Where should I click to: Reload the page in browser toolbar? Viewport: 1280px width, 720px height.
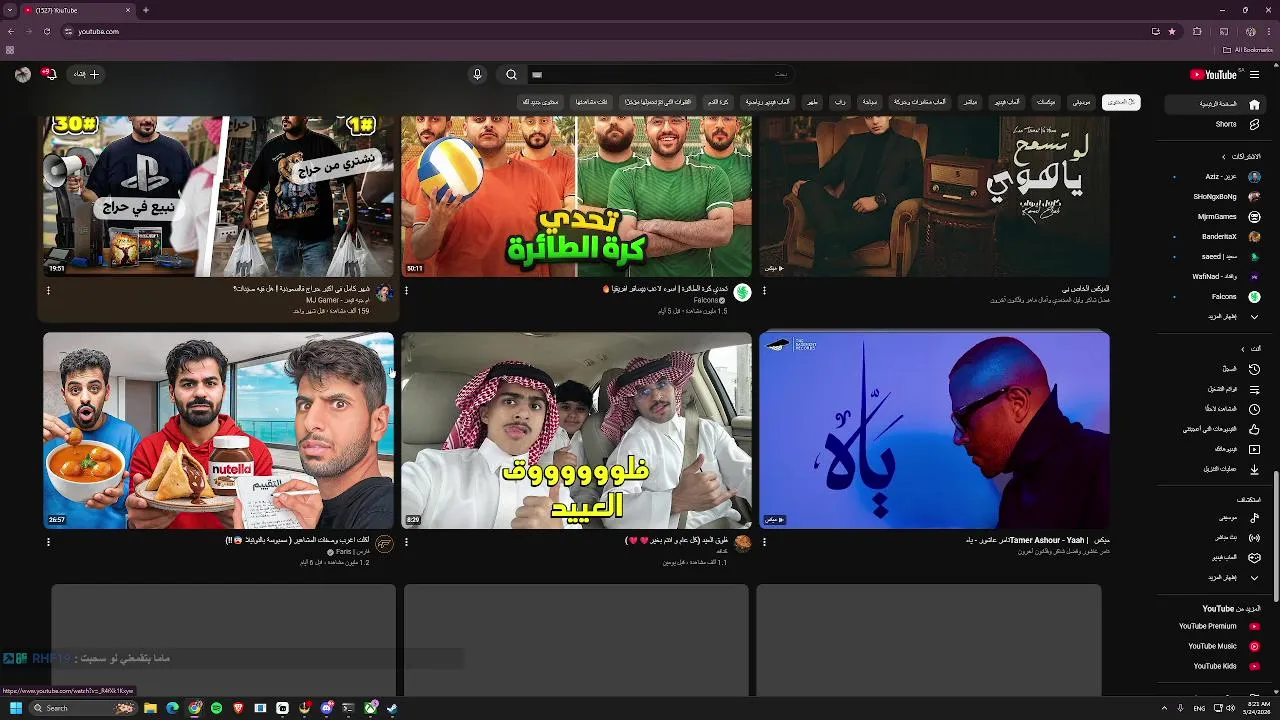46,31
